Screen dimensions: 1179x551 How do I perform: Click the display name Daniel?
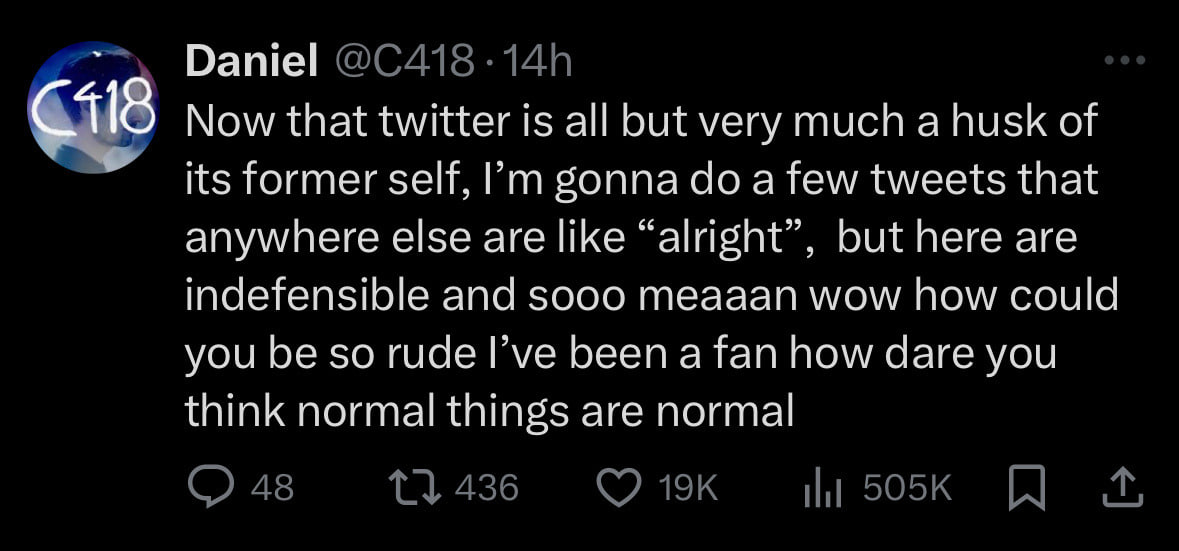(251, 63)
